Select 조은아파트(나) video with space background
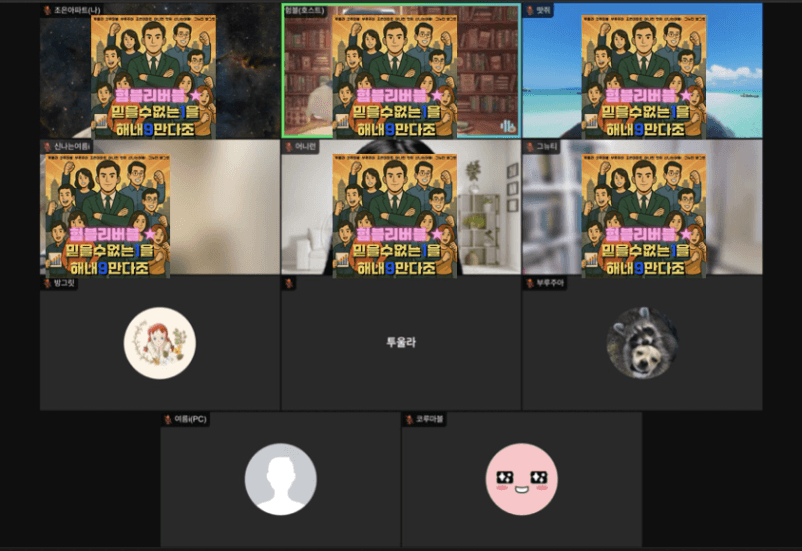The height and width of the screenshot is (551, 802). tap(160, 71)
